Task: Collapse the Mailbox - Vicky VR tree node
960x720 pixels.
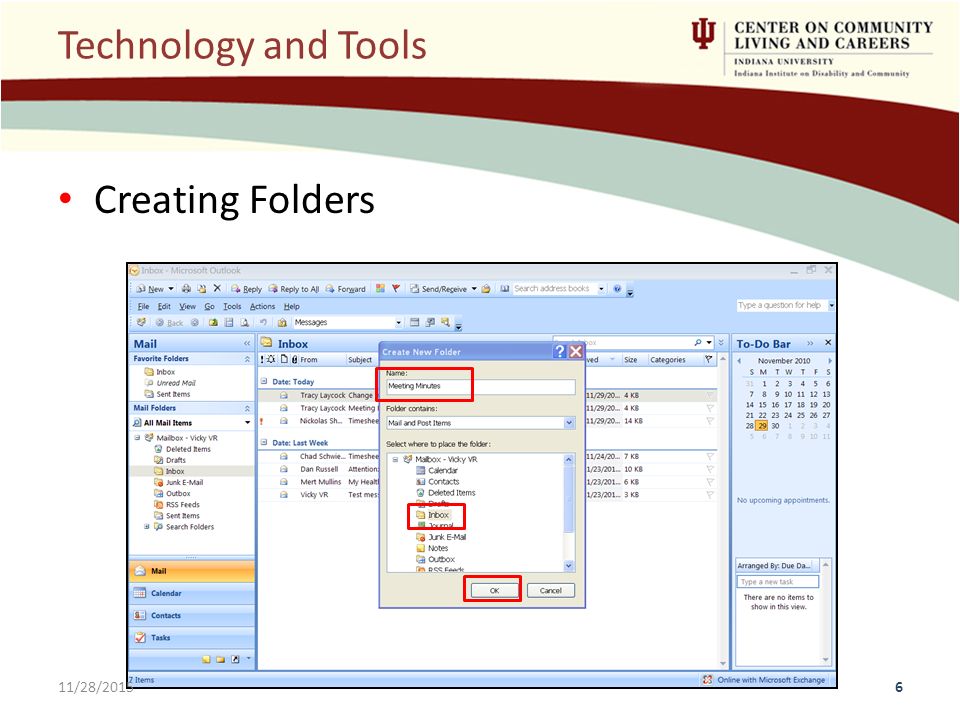Action: [137, 438]
